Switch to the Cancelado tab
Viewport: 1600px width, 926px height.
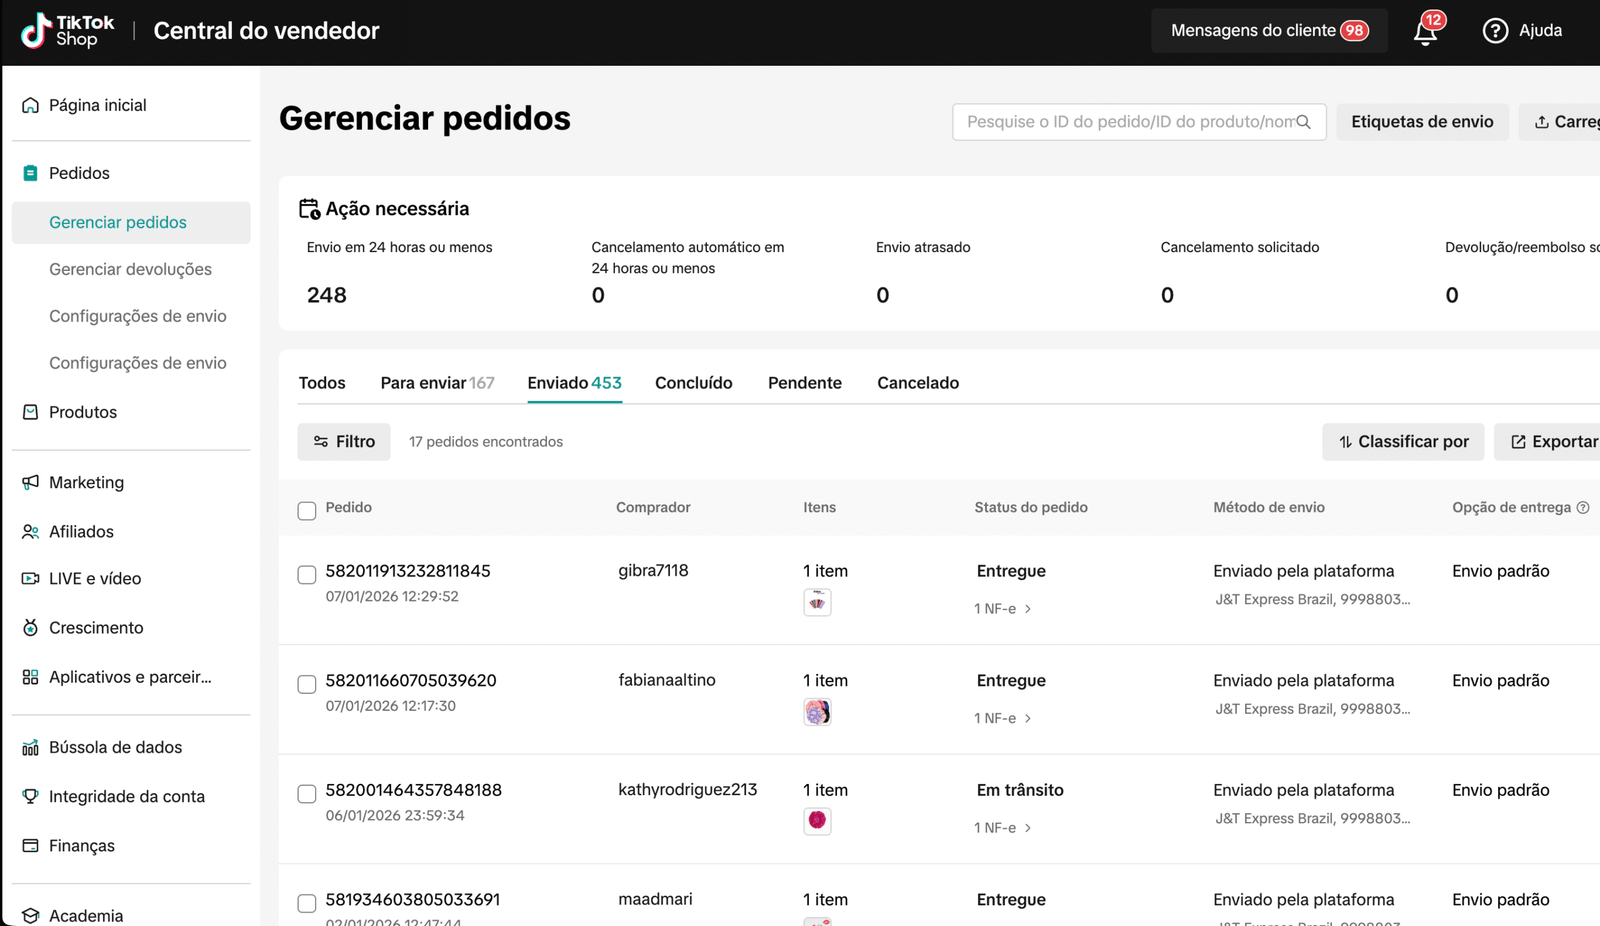pos(917,383)
